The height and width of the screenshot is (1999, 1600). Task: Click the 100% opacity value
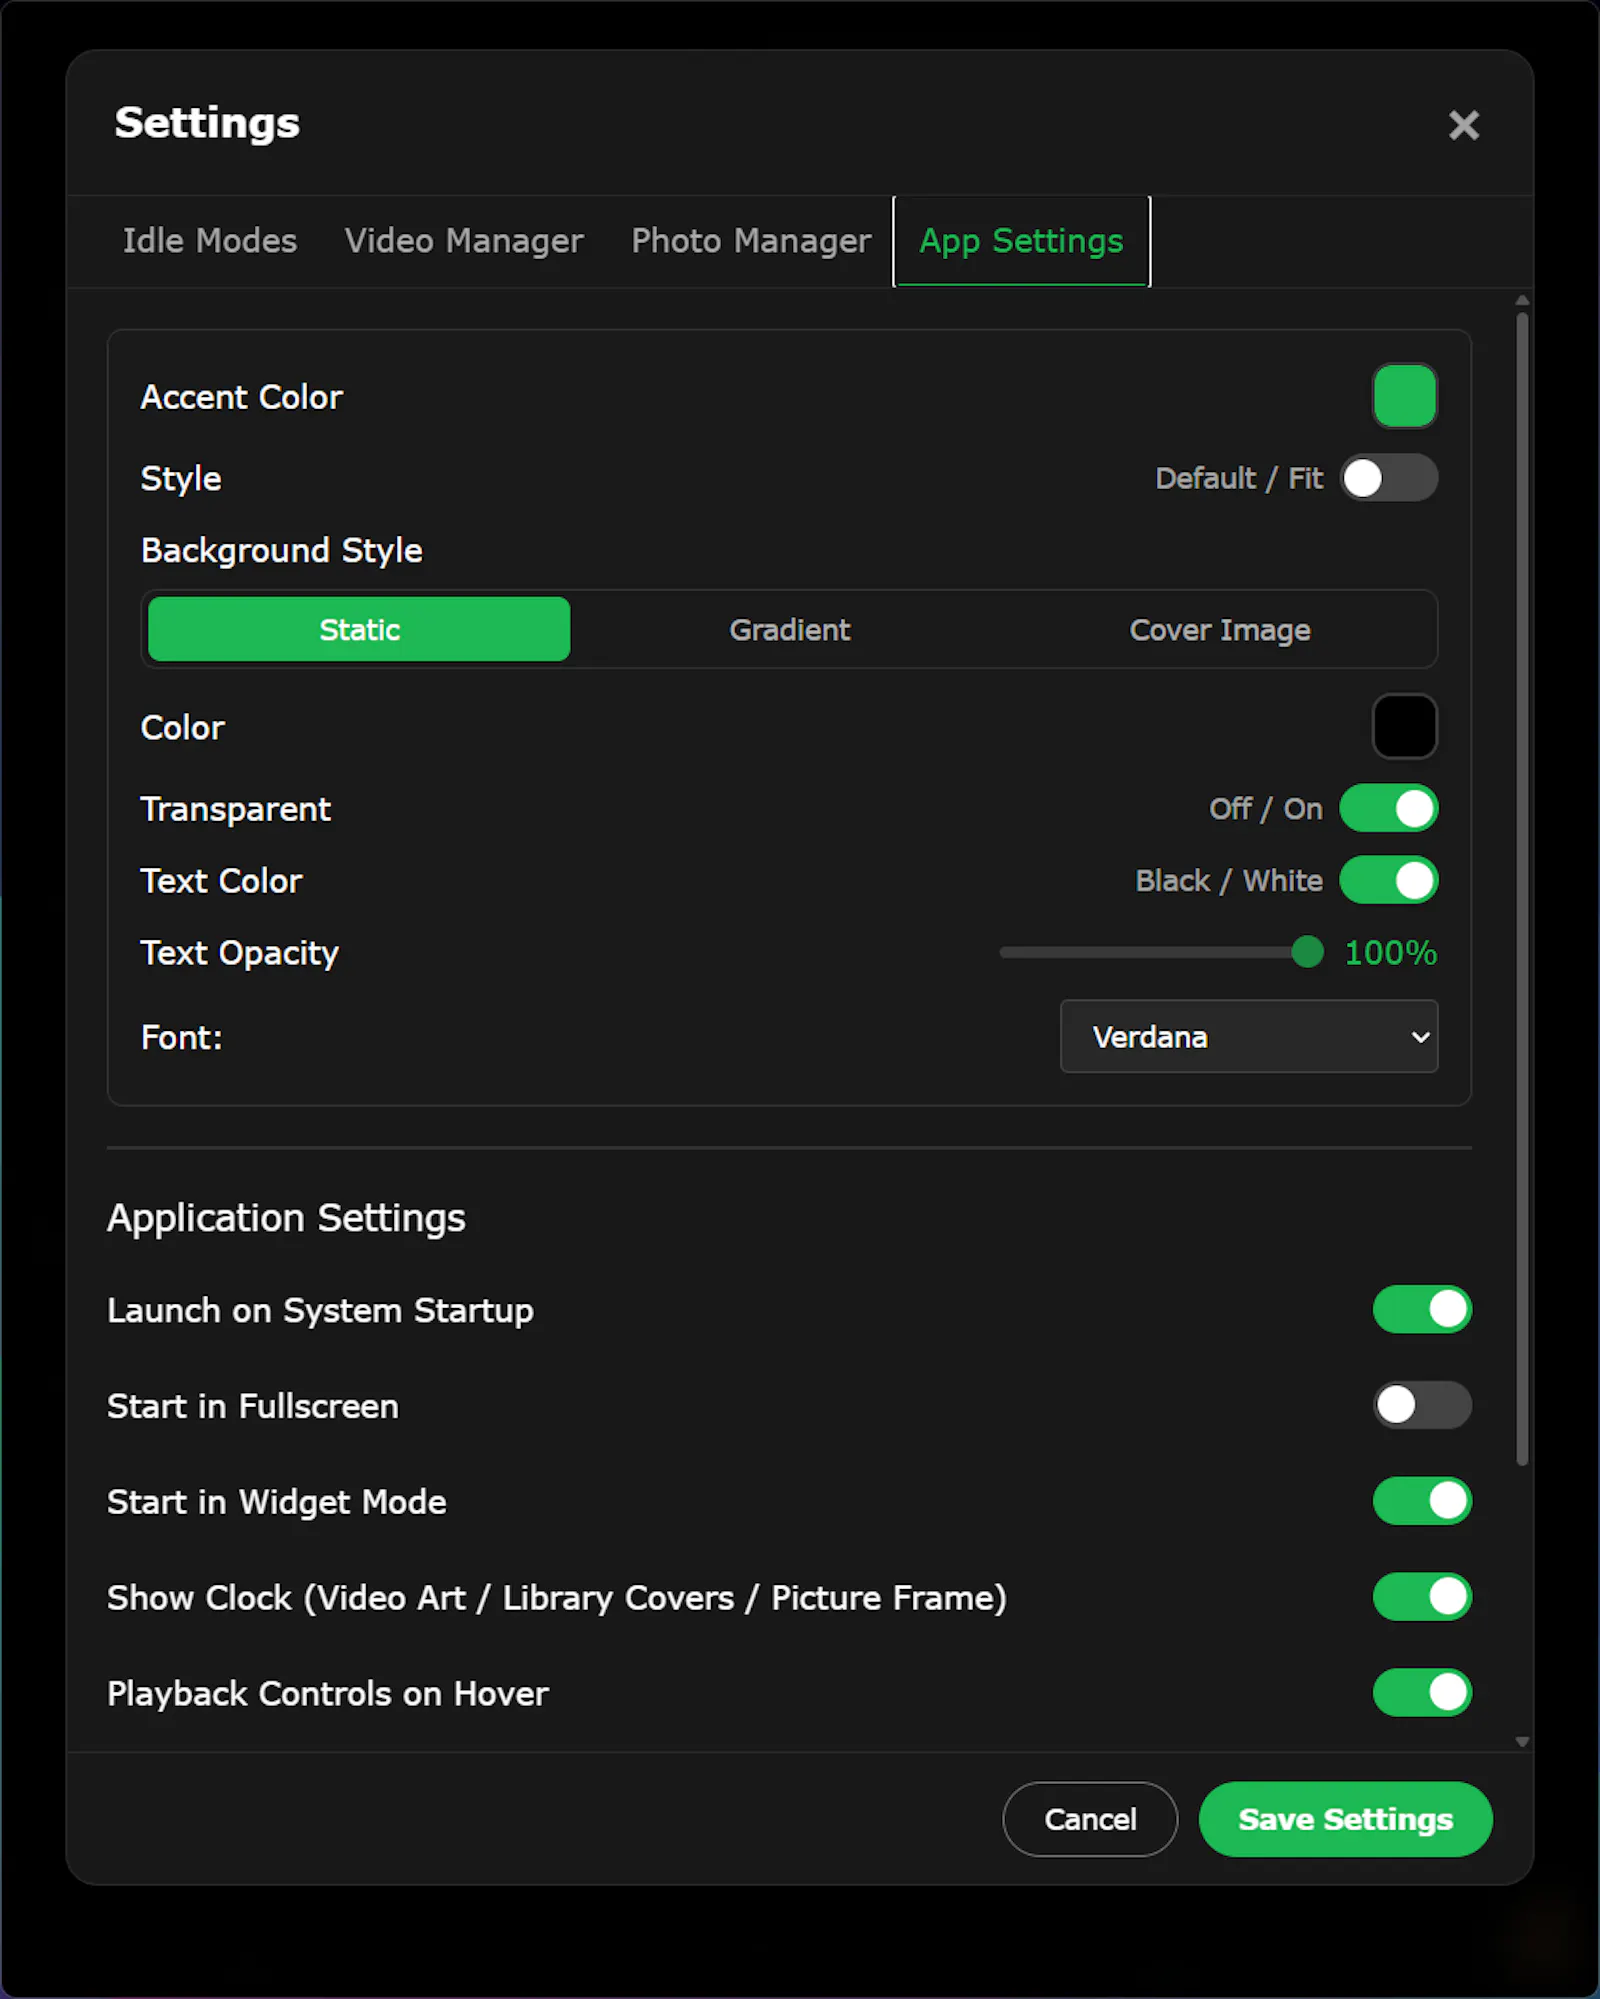click(1390, 952)
